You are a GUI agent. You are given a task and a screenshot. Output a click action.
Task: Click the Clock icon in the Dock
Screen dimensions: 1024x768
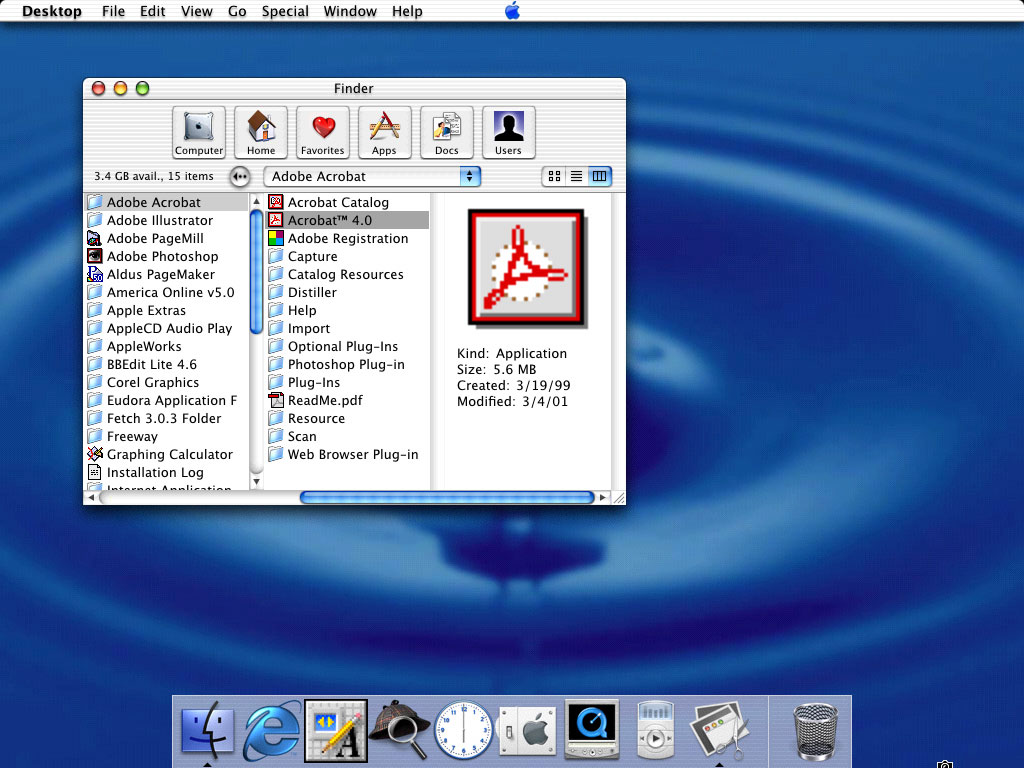coord(464,730)
